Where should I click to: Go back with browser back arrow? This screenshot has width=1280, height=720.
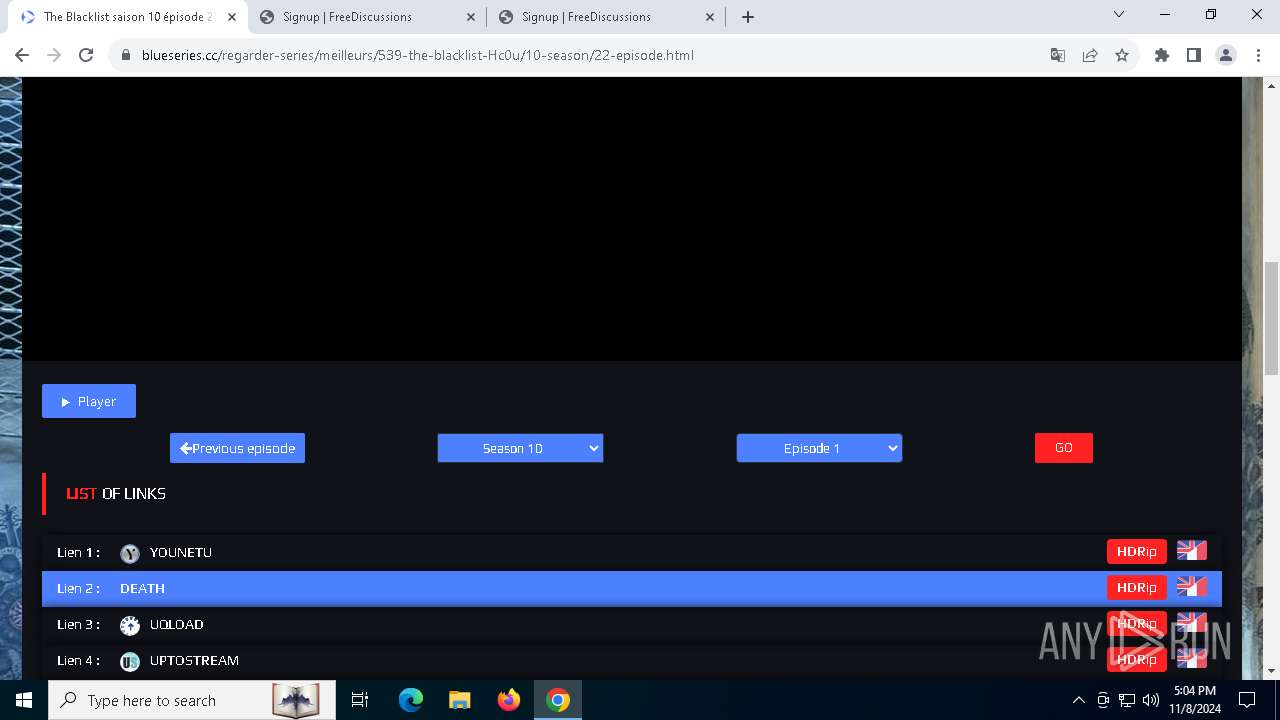point(22,55)
